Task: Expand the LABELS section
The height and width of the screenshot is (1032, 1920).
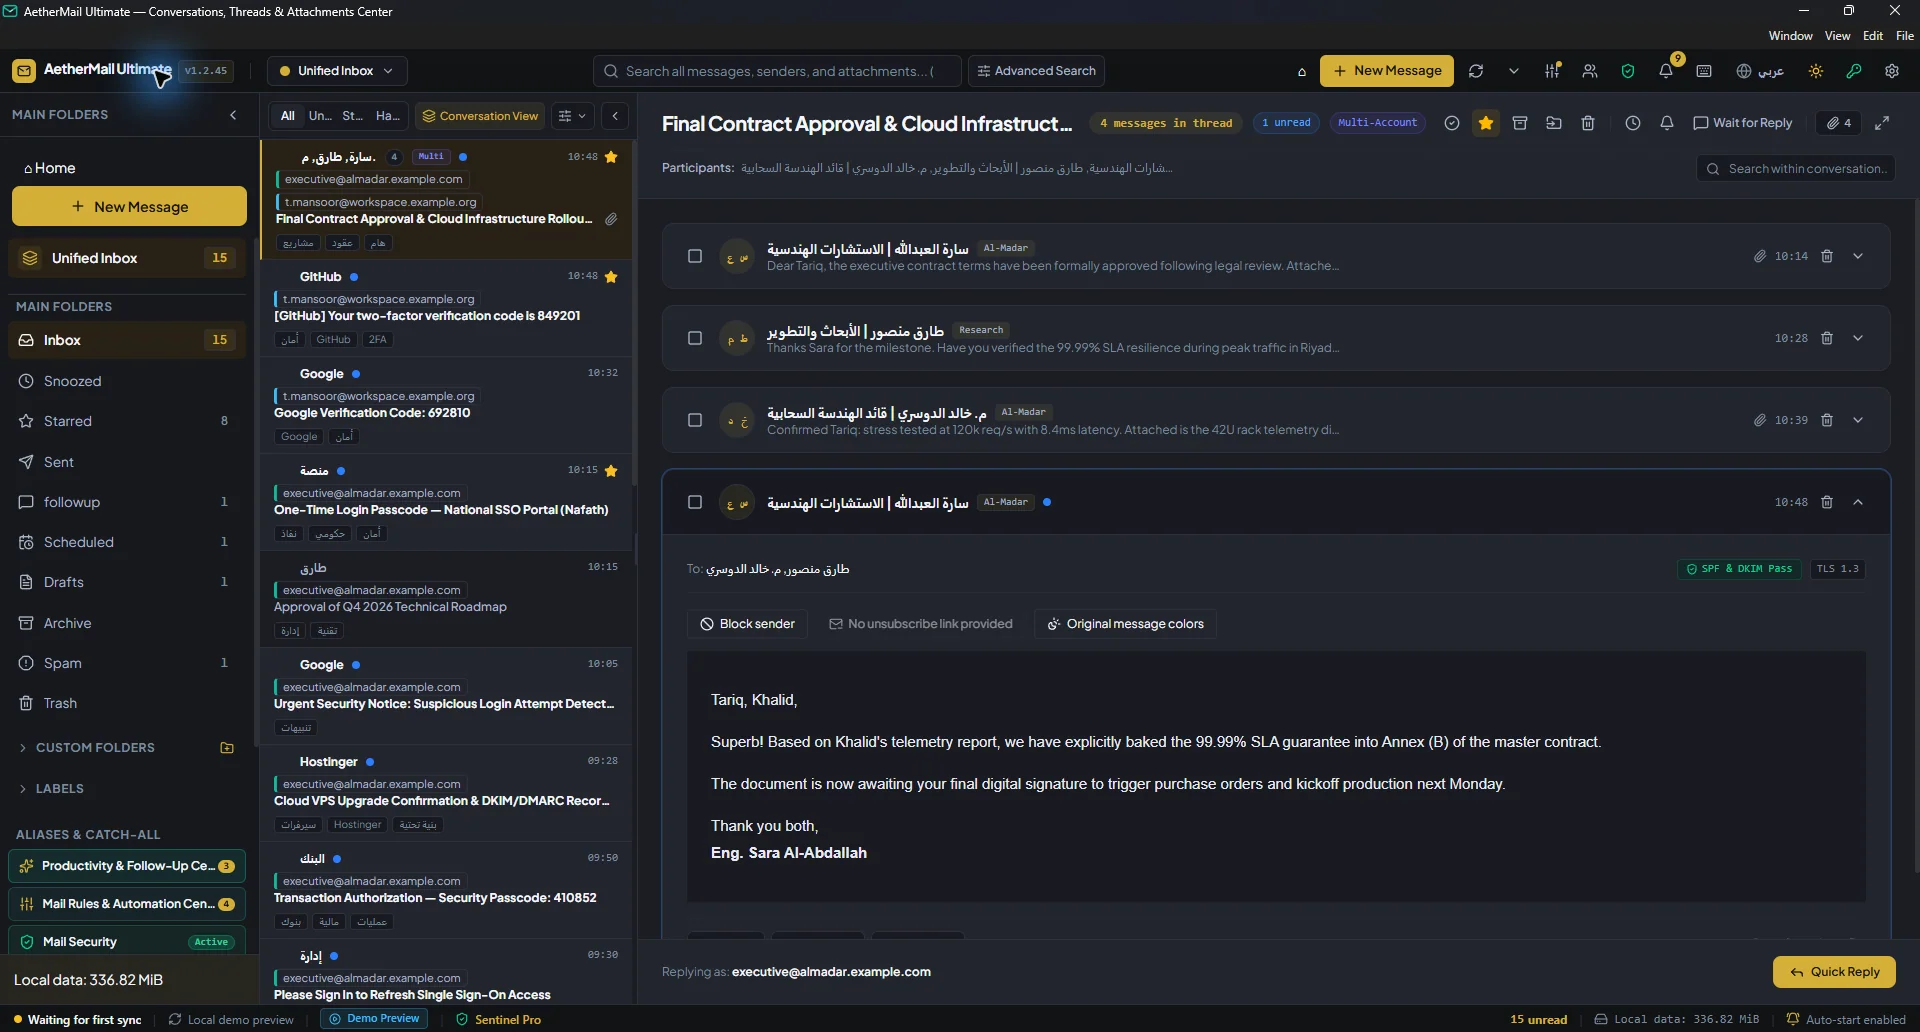Action: pyautogui.click(x=51, y=789)
